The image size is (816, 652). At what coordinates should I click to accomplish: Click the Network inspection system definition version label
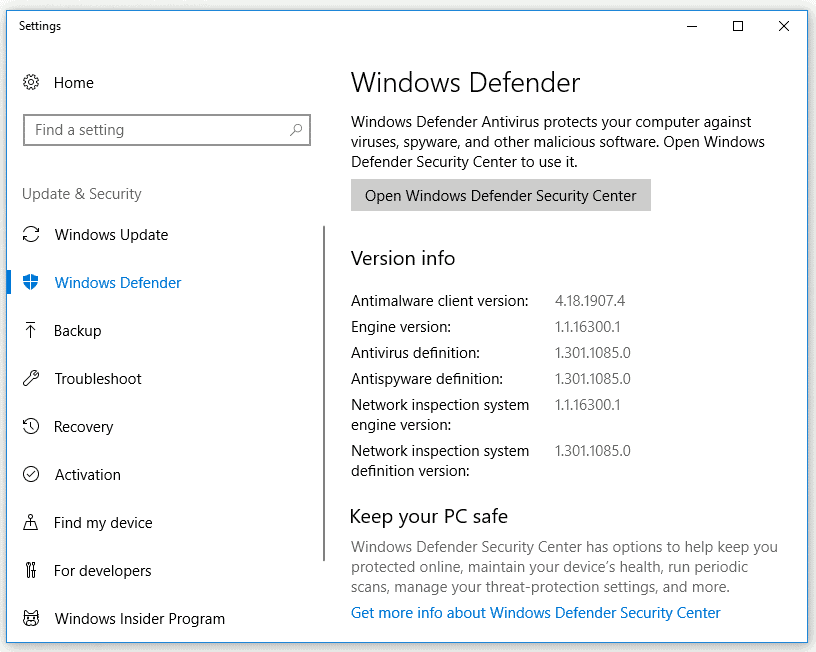(x=440, y=461)
